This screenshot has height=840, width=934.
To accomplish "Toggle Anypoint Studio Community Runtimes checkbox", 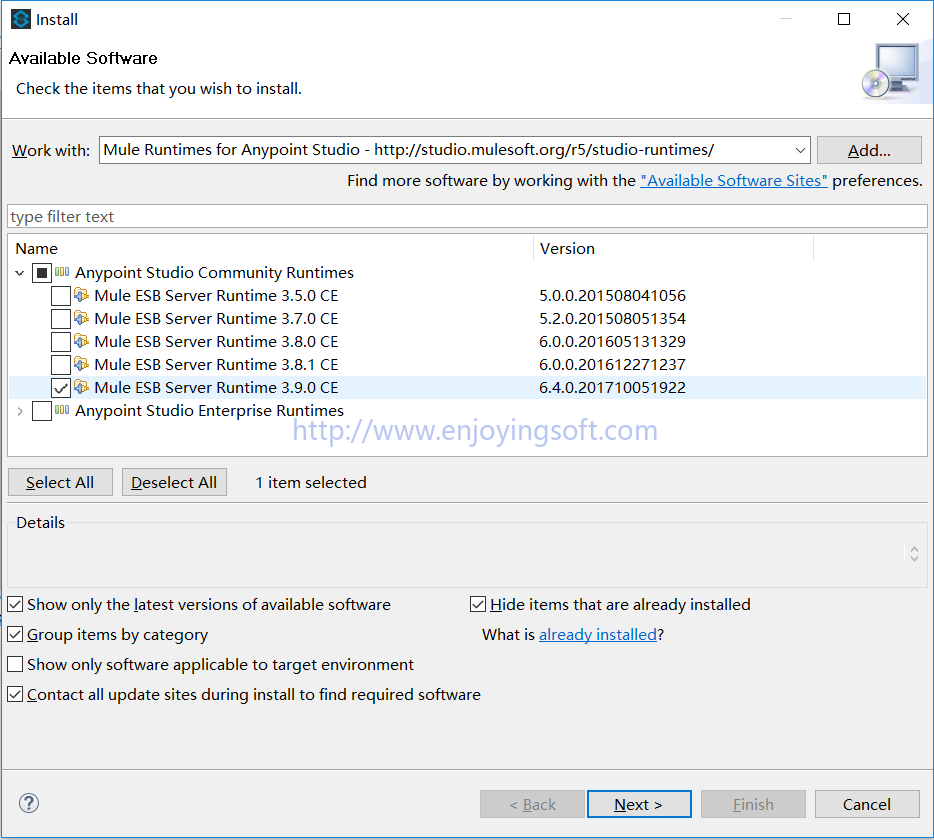I will pos(42,273).
